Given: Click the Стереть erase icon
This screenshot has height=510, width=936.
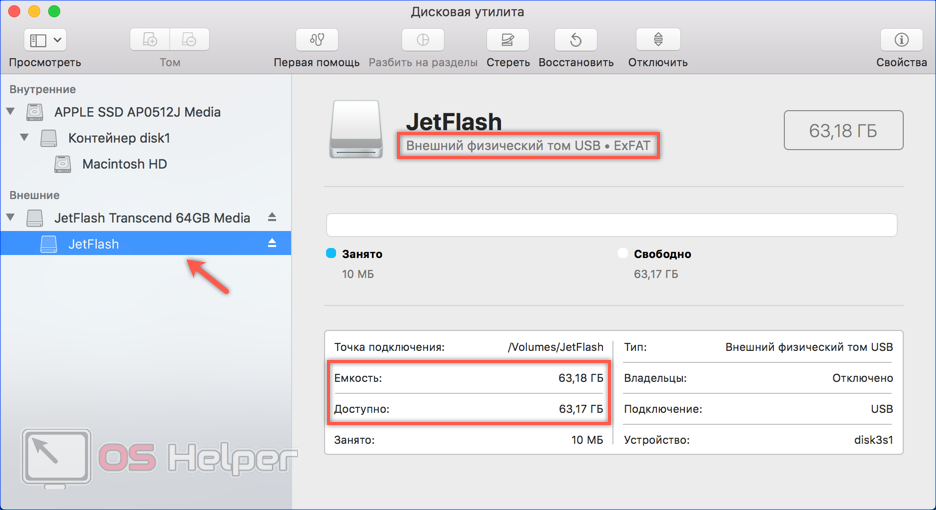Looking at the screenshot, I should pos(507,40).
